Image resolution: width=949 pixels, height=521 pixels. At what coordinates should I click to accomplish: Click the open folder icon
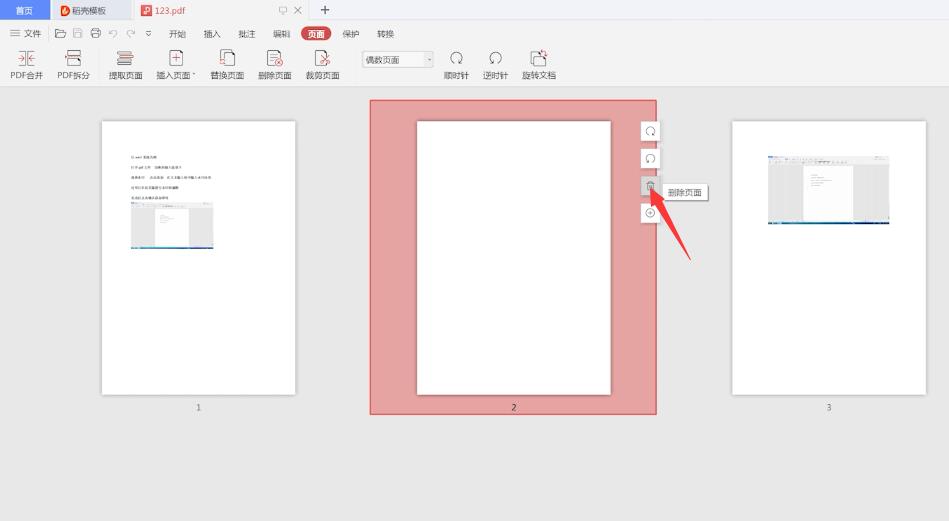tap(60, 34)
